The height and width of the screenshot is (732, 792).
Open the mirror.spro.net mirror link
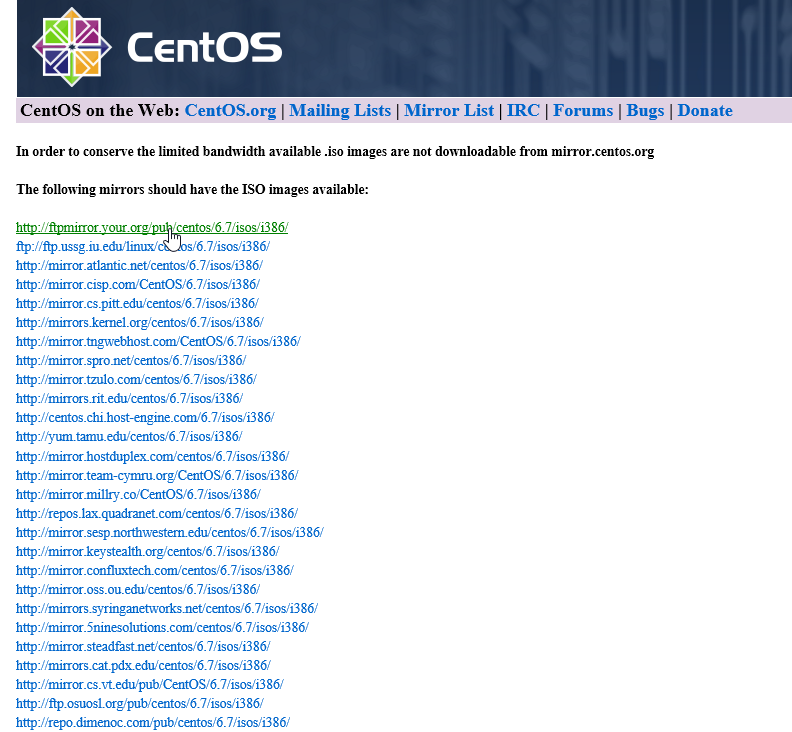131,361
